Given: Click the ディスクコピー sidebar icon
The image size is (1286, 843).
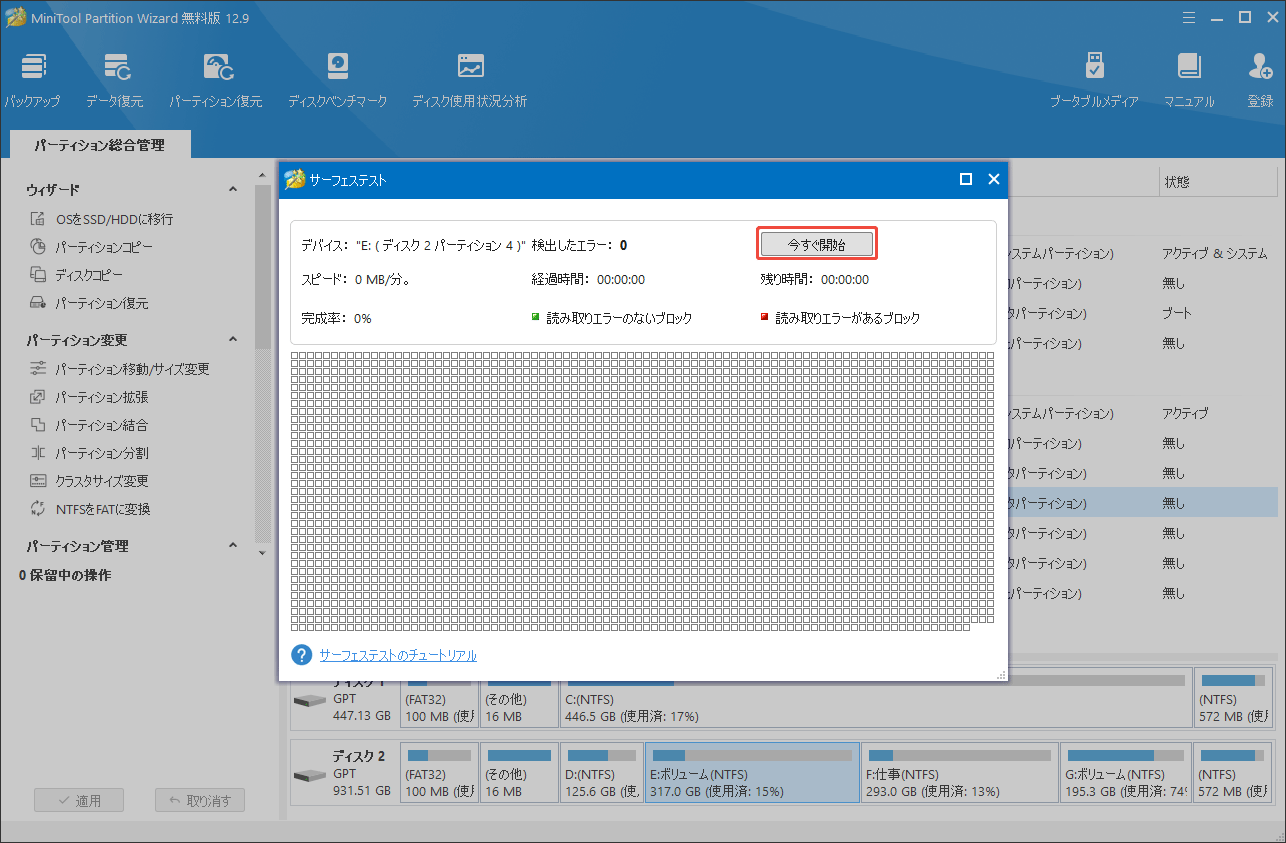Looking at the screenshot, I should [x=38, y=275].
